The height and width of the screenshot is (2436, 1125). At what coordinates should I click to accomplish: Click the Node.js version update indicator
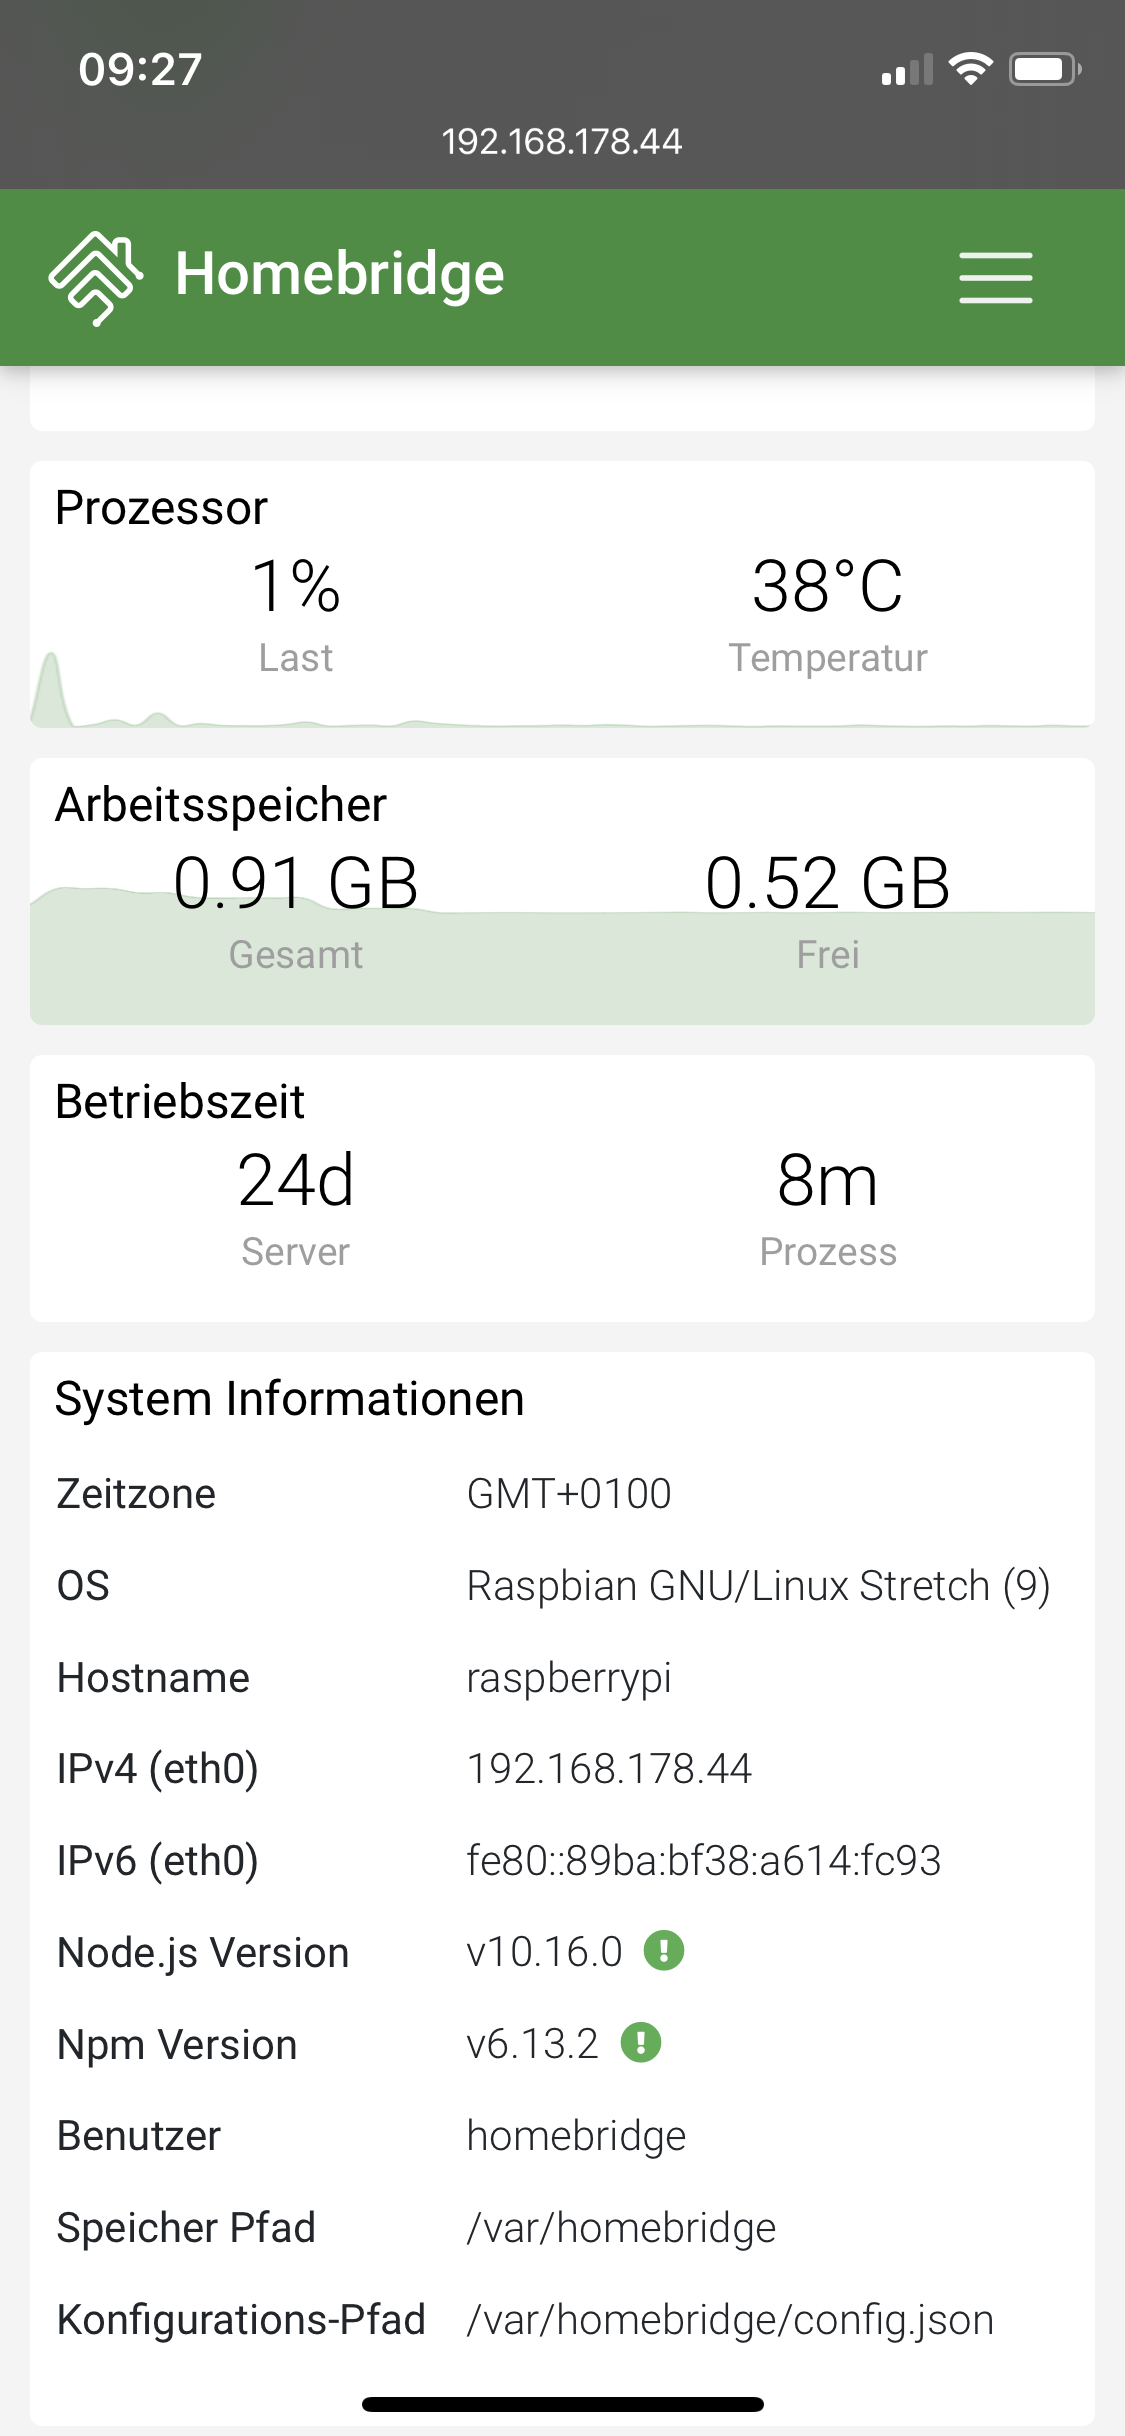[x=663, y=1950]
